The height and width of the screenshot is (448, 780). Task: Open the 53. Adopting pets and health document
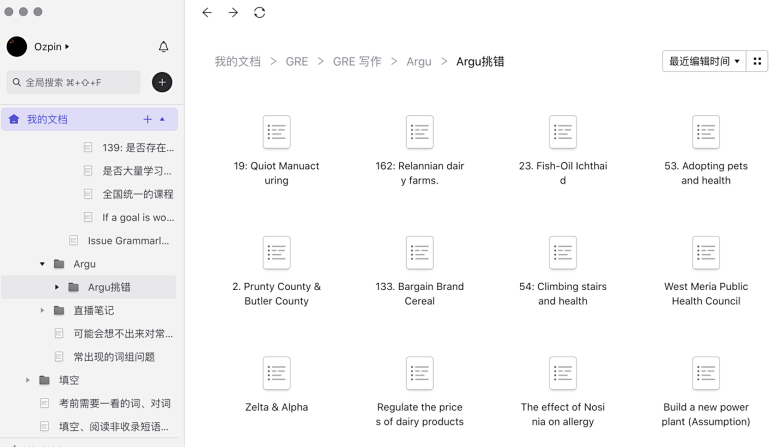pyautogui.click(x=706, y=132)
